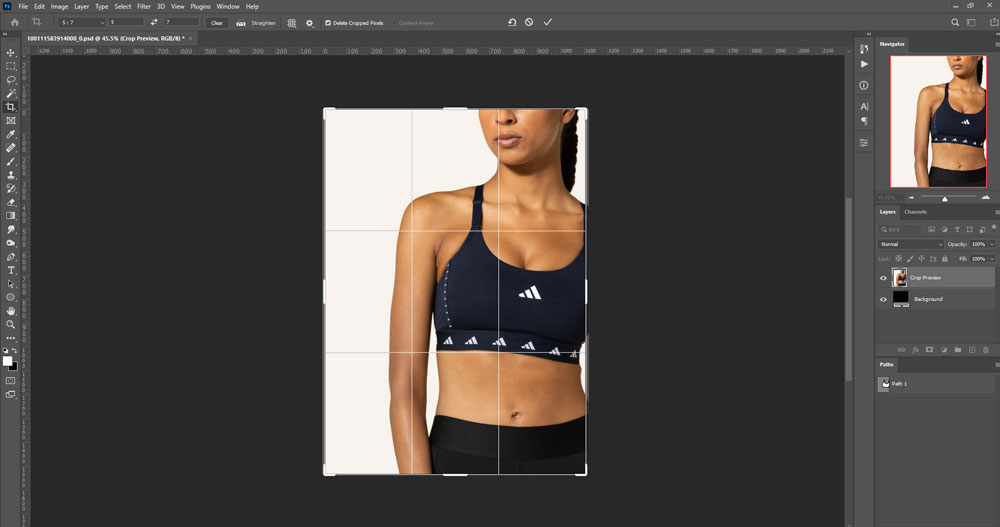
Task: Select the Rectangular Marquee tool
Action: (11, 66)
